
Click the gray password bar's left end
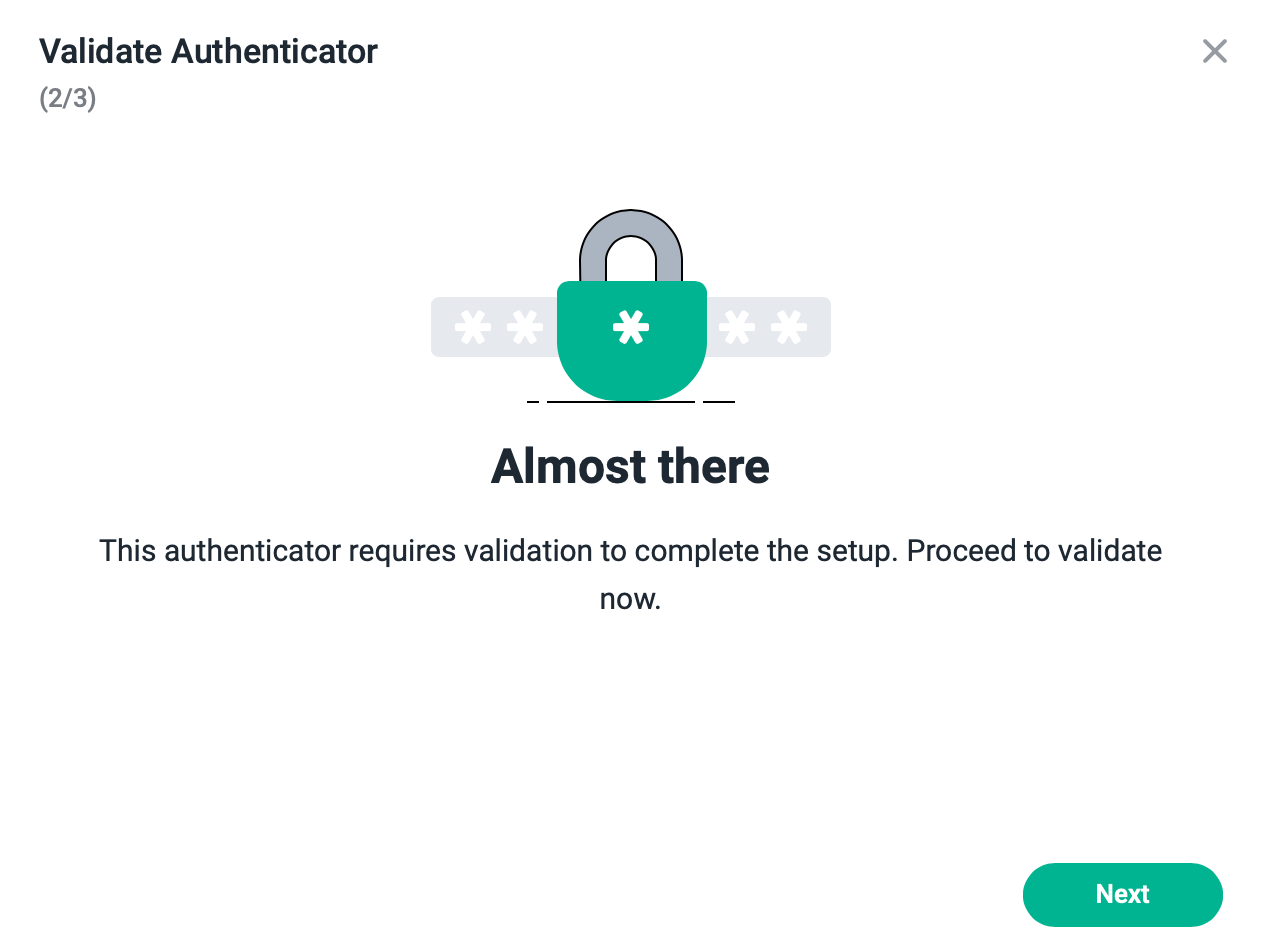442,327
